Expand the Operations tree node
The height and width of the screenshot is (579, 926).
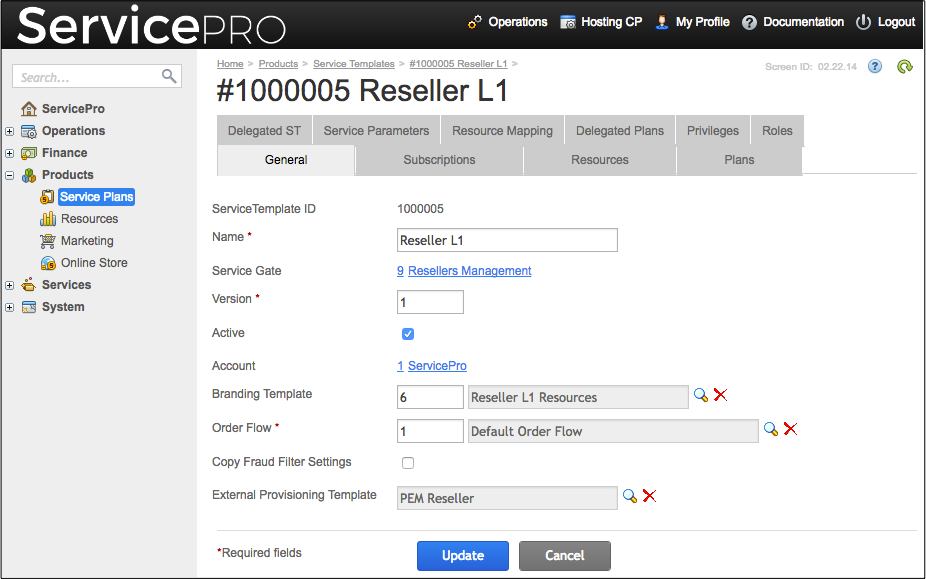pos(10,131)
